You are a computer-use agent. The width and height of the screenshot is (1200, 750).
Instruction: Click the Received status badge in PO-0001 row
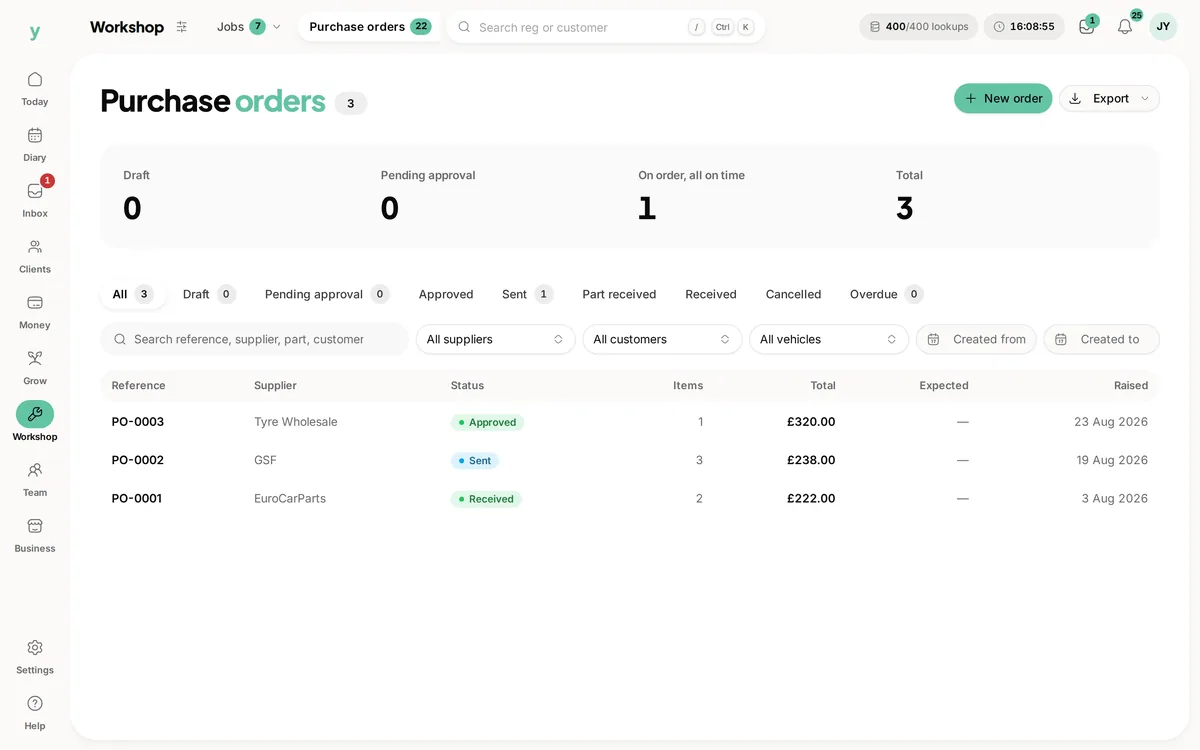(x=486, y=499)
